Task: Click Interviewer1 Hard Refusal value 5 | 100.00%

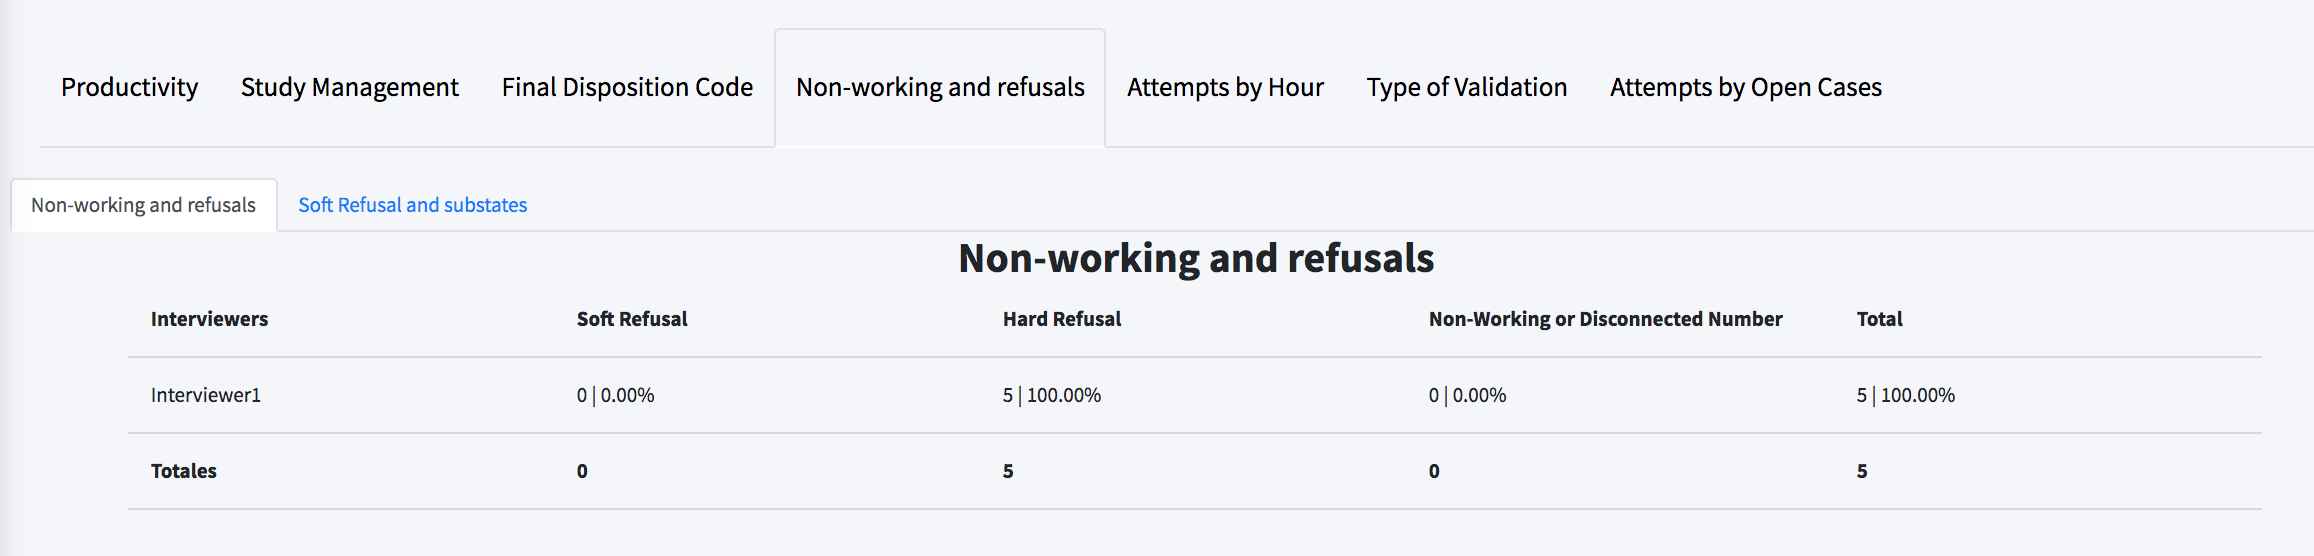Action: click(x=1052, y=395)
